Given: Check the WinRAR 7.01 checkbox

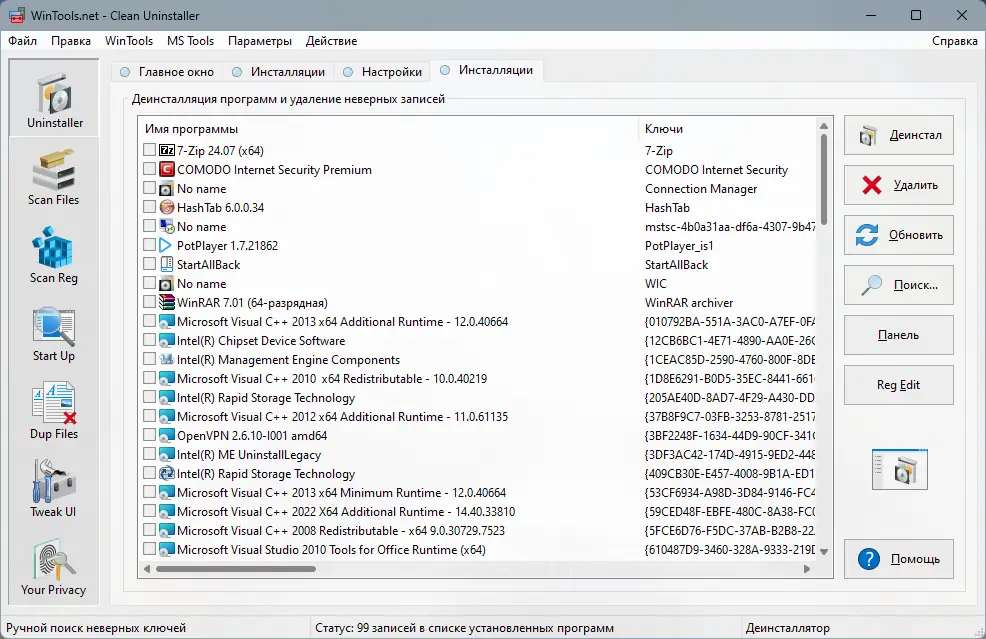Looking at the screenshot, I should [x=149, y=301].
